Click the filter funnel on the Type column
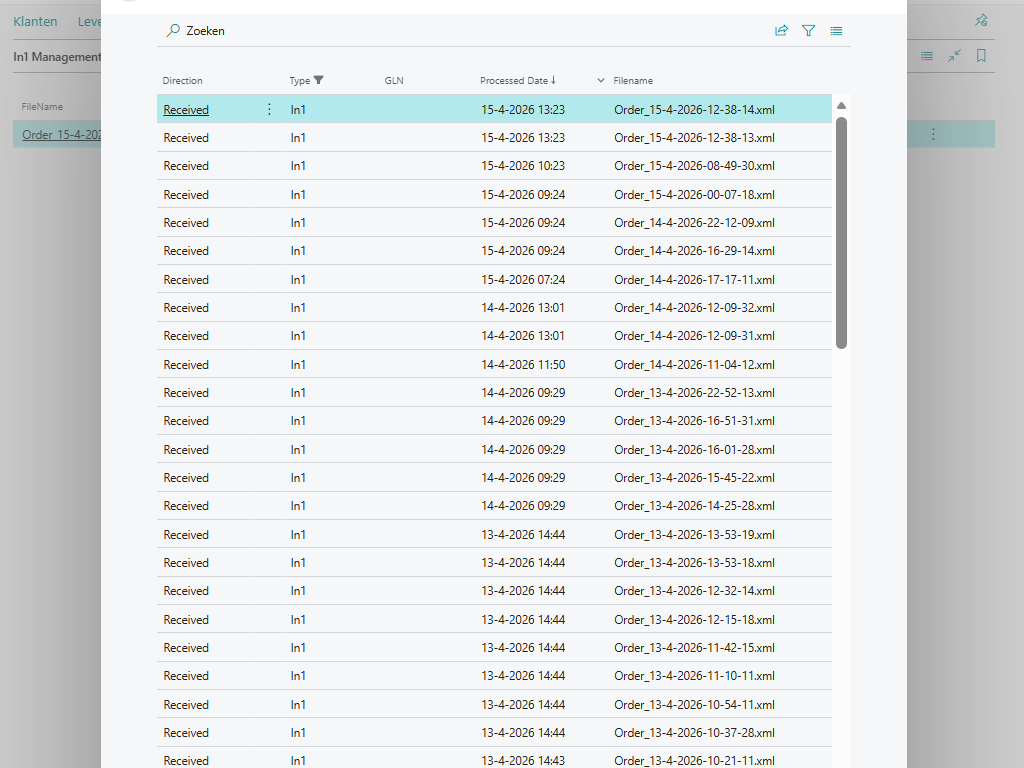 [319, 80]
